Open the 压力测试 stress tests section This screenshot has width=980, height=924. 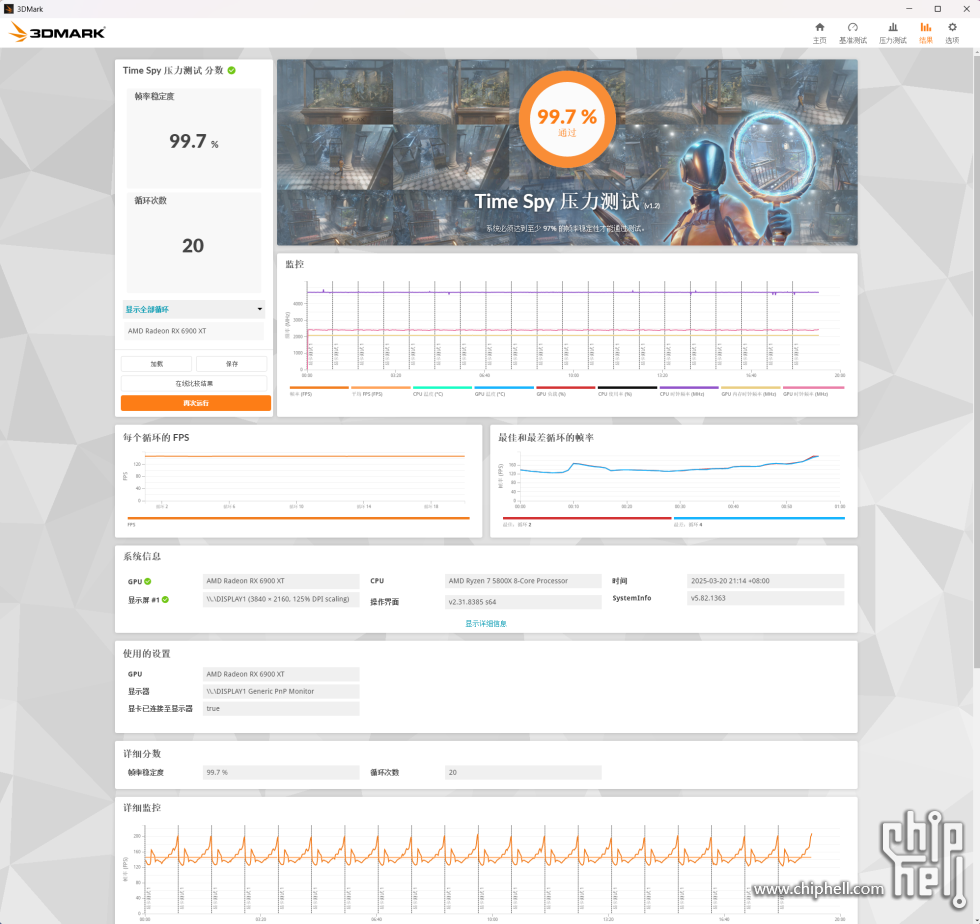892,33
